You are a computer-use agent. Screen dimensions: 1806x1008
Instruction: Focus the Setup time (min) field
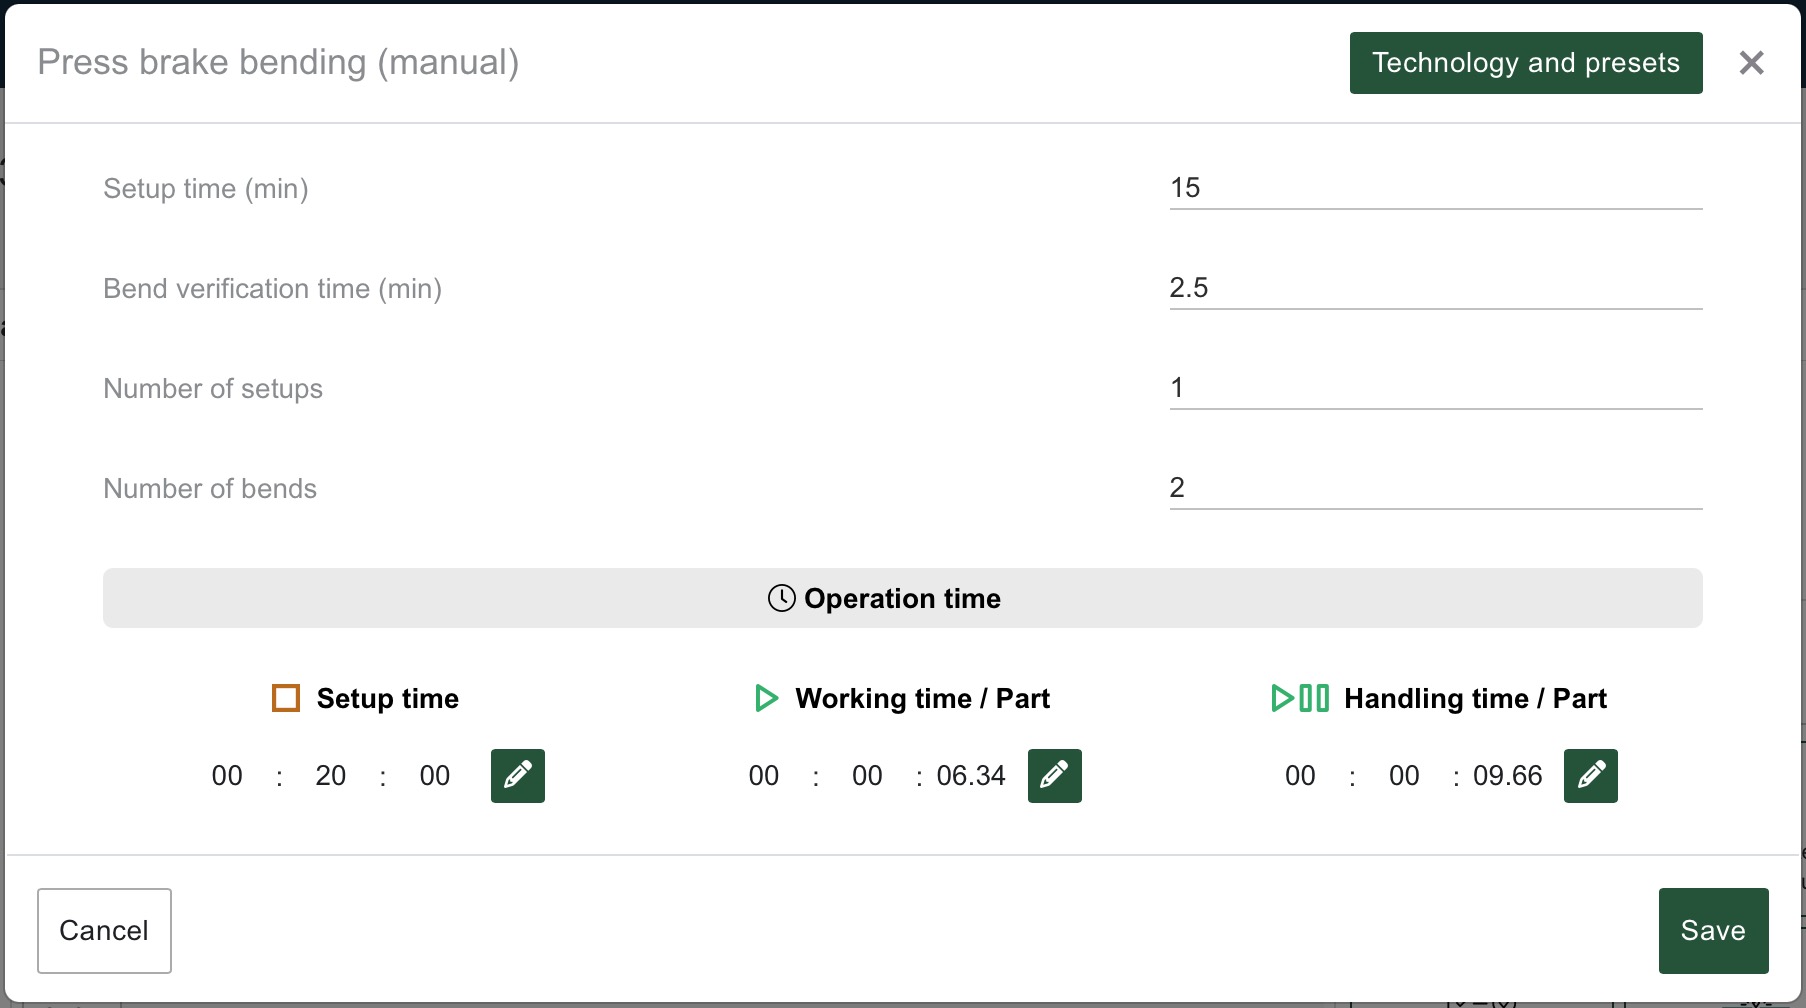tap(1435, 188)
